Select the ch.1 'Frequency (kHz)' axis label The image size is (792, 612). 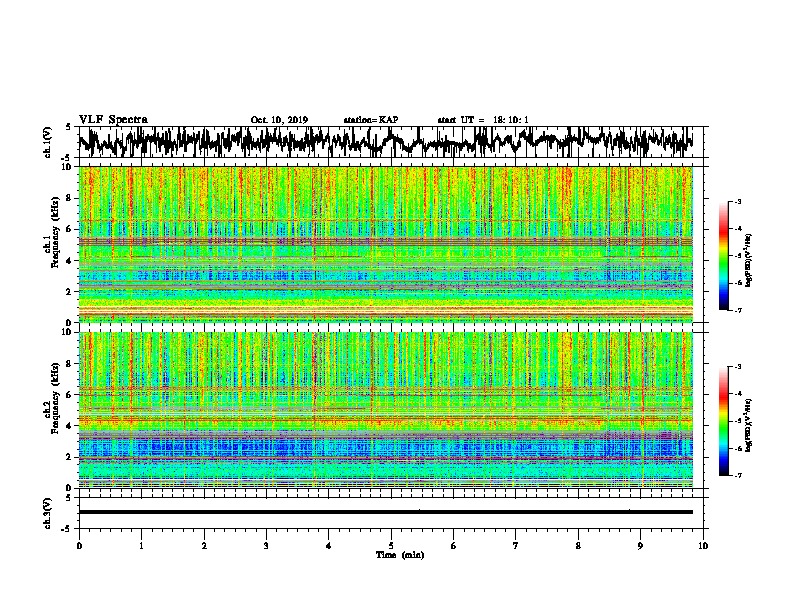[55, 233]
